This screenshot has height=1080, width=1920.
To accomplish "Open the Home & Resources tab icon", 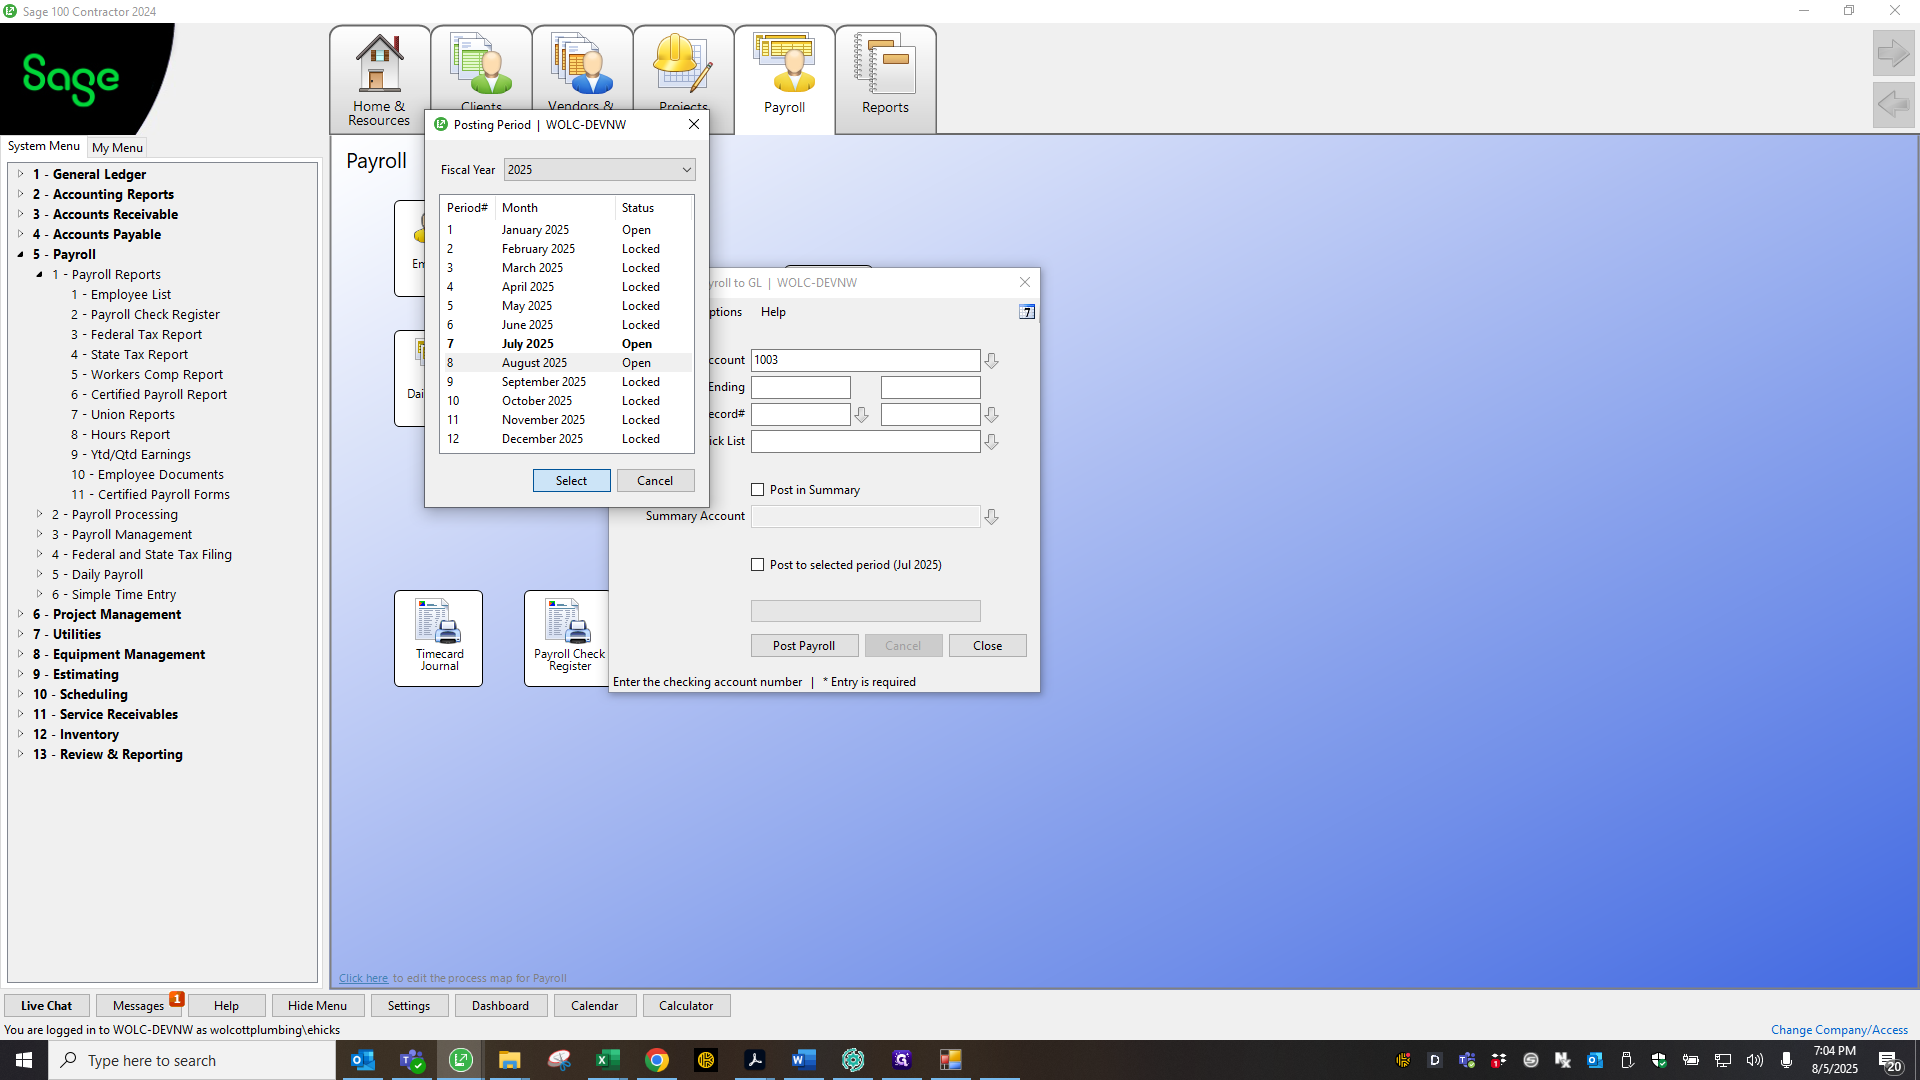I will (x=379, y=80).
